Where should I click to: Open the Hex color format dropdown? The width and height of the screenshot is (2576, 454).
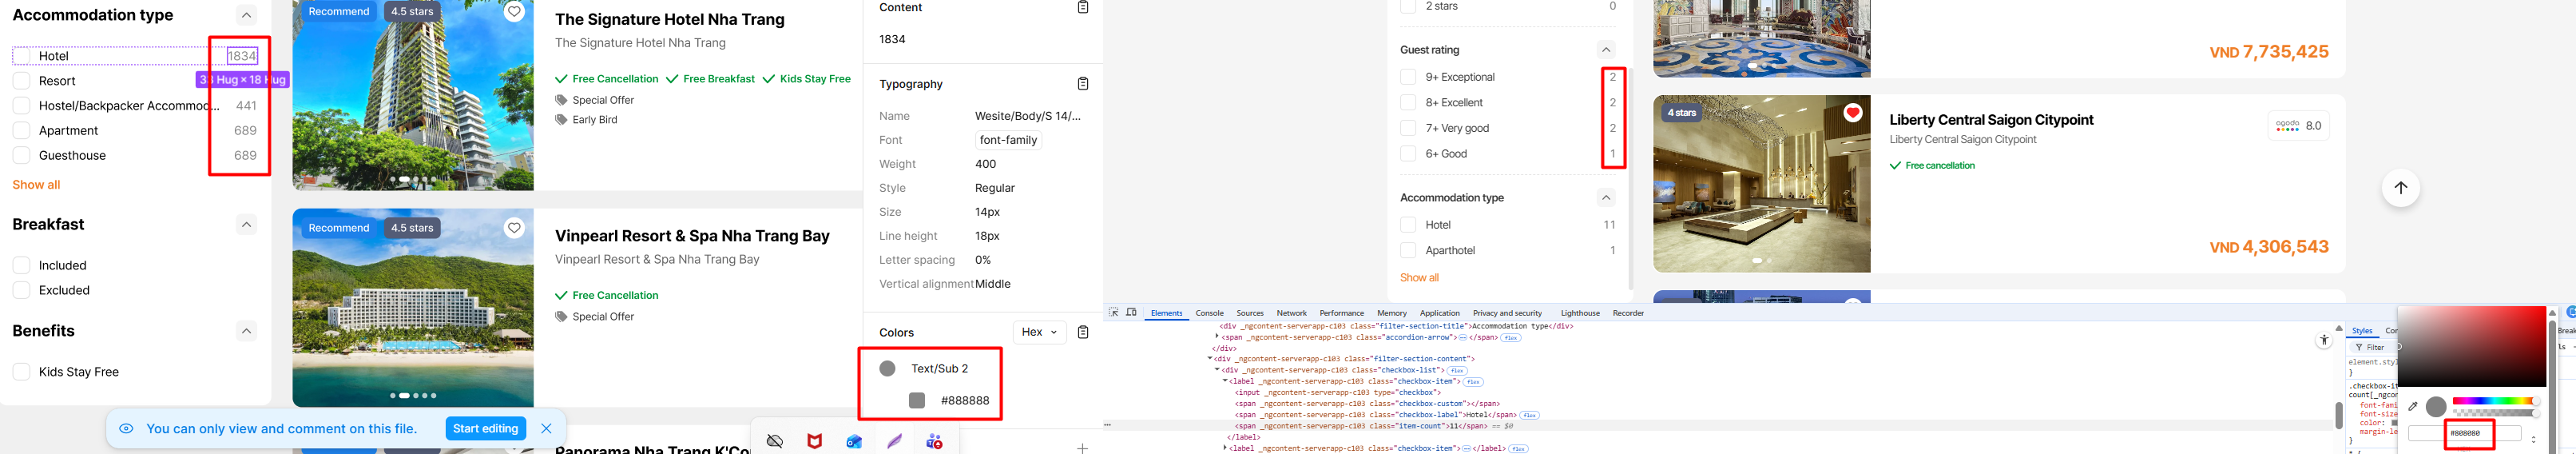pyautogui.click(x=1039, y=332)
